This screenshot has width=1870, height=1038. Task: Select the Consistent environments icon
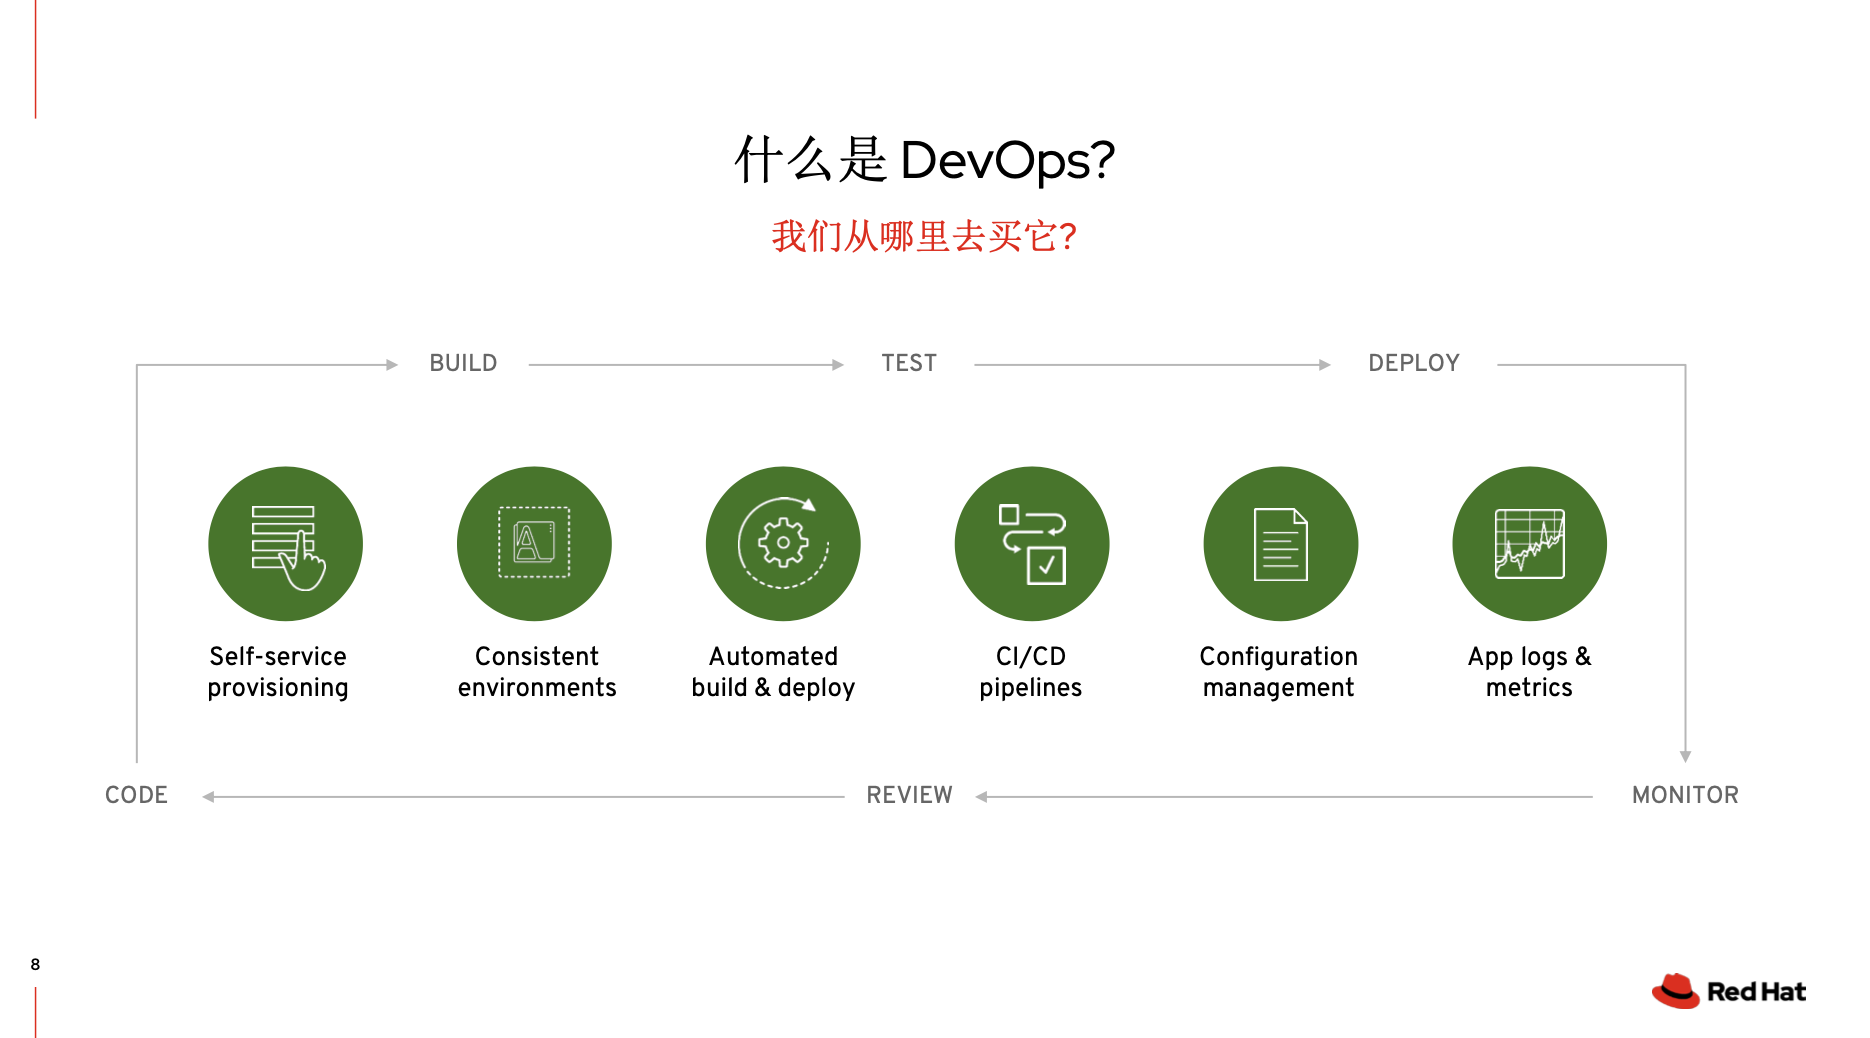534,543
